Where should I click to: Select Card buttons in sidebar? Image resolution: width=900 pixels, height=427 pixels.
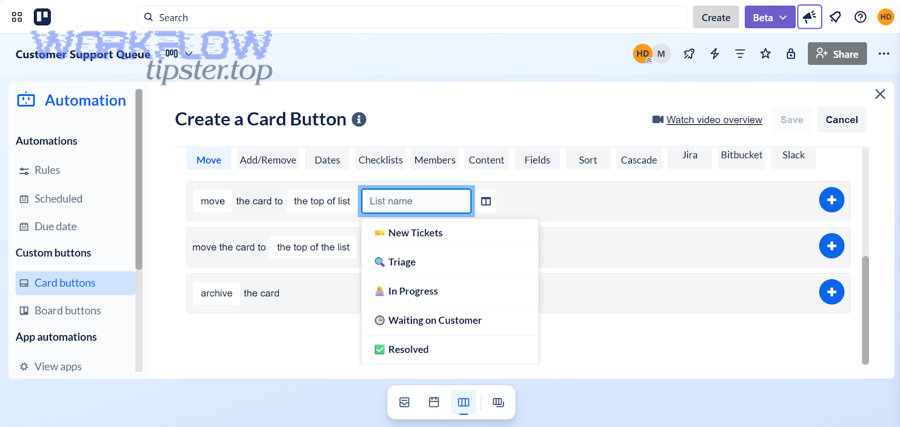pyautogui.click(x=75, y=283)
